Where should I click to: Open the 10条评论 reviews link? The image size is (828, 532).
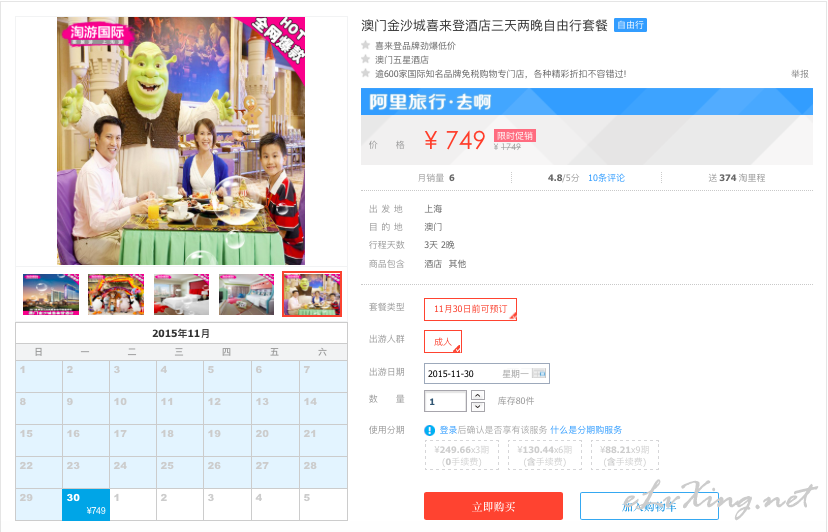click(606, 178)
